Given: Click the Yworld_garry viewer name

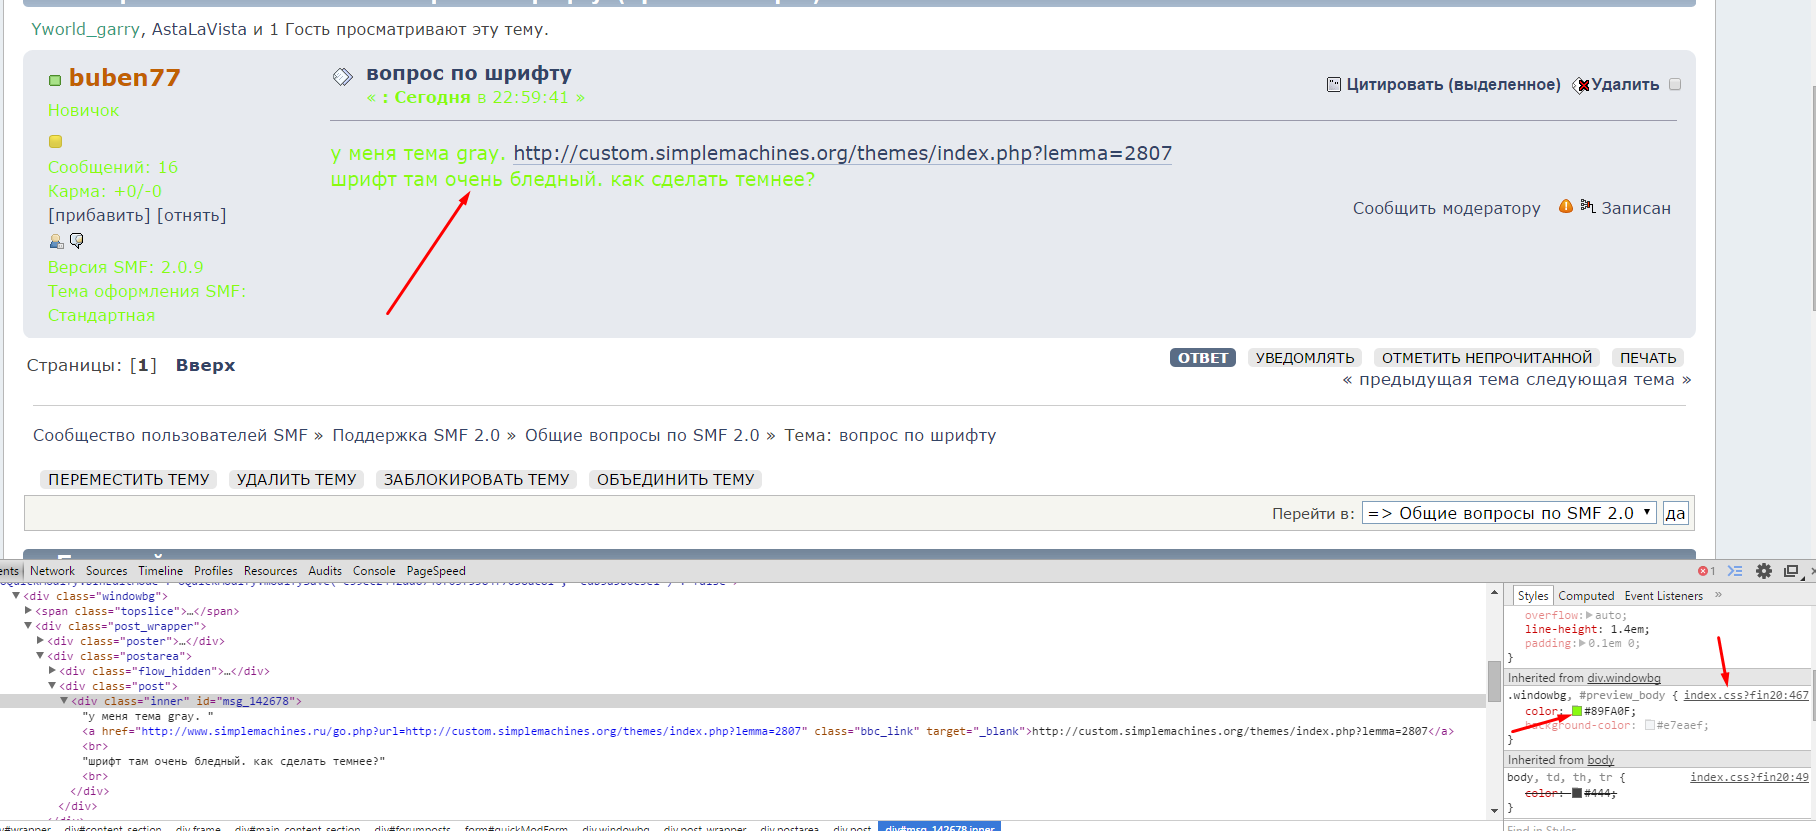Looking at the screenshot, I should 85,29.
